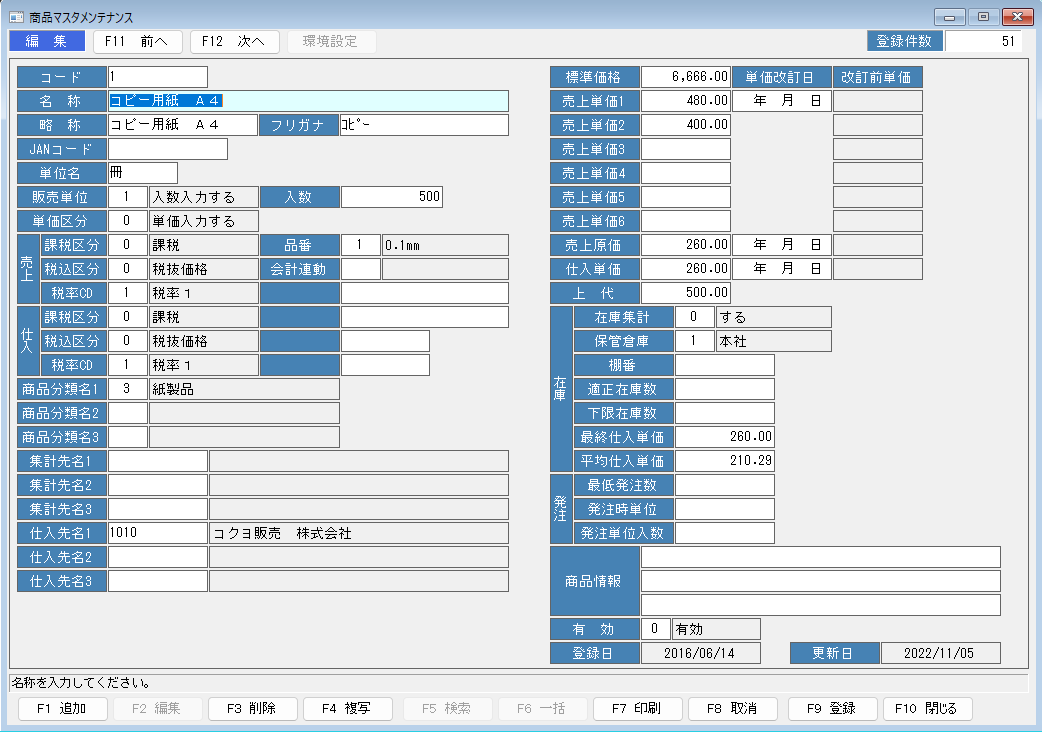1042x732 pixels.
Task: Cancel changes with F8 取消
Action: (x=732, y=708)
